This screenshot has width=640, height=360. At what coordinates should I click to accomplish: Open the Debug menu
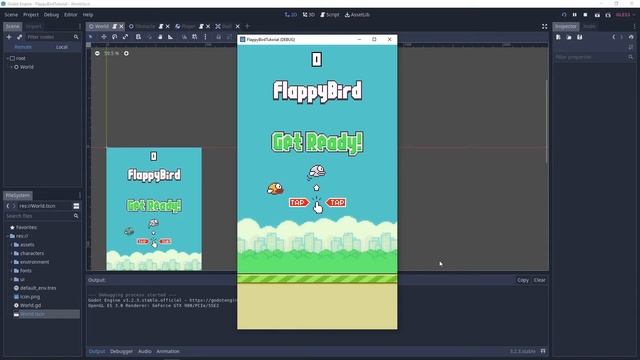click(x=51, y=15)
